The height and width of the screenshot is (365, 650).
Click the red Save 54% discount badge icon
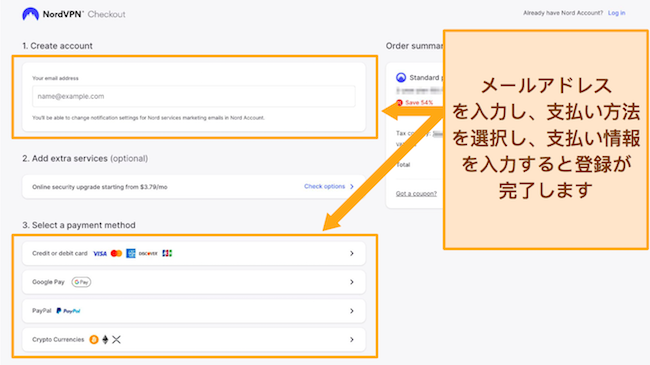pos(400,102)
